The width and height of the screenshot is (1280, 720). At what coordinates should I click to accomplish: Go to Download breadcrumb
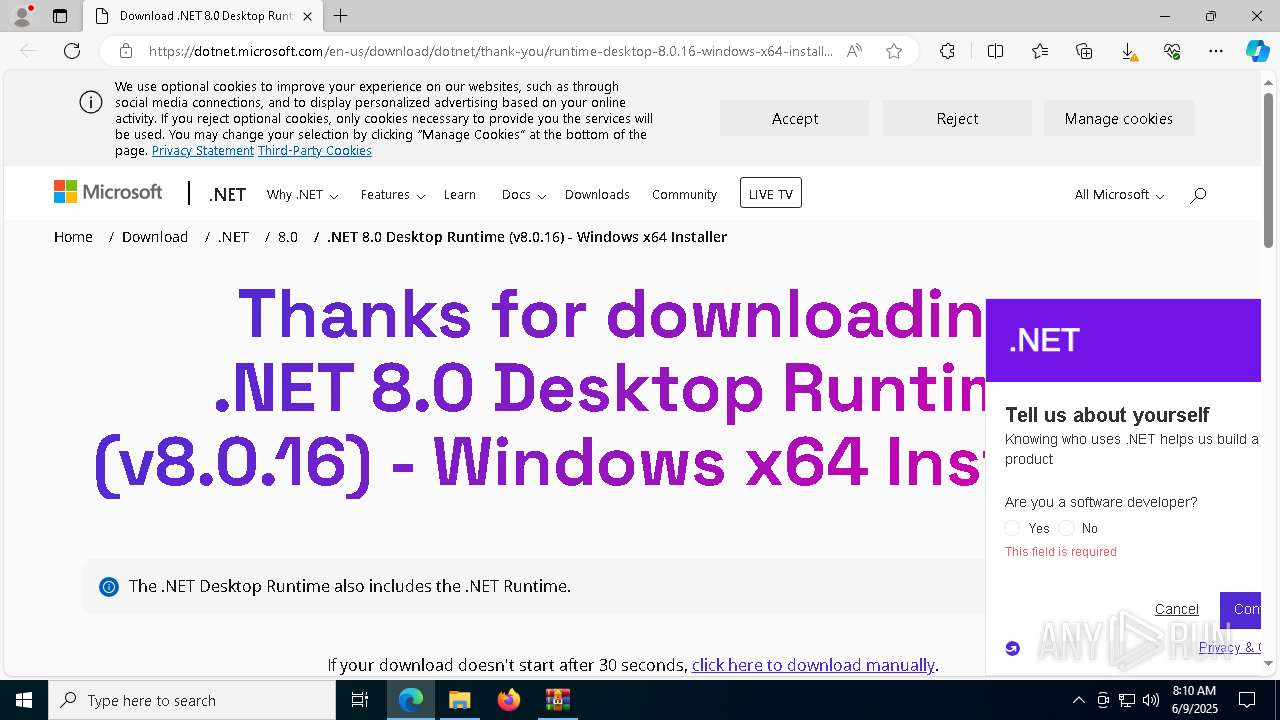(155, 237)
